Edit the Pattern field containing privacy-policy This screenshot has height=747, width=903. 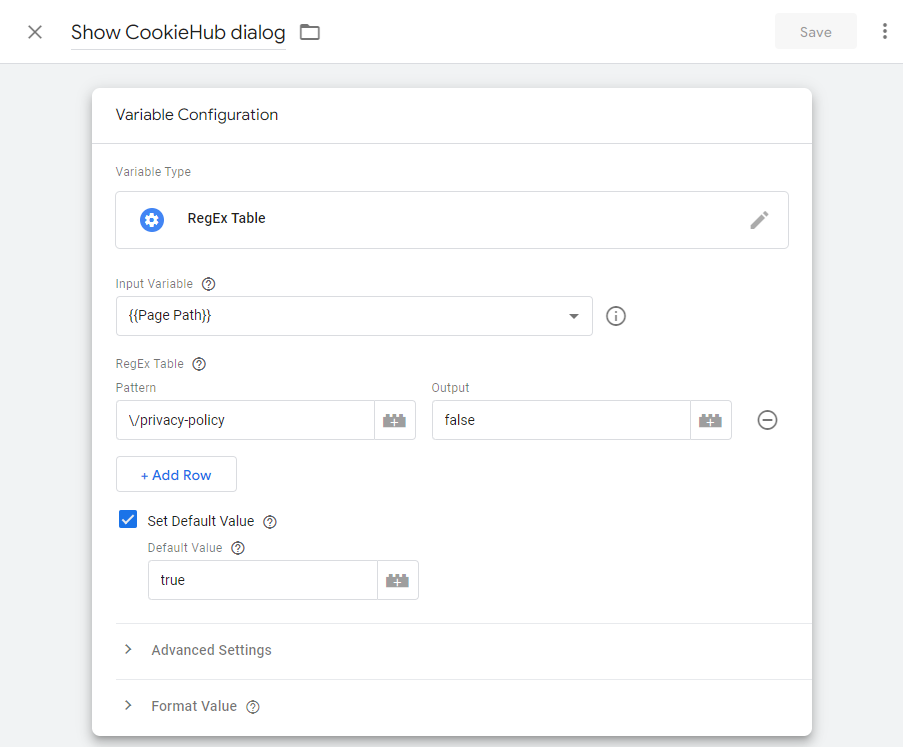[245, 420]
